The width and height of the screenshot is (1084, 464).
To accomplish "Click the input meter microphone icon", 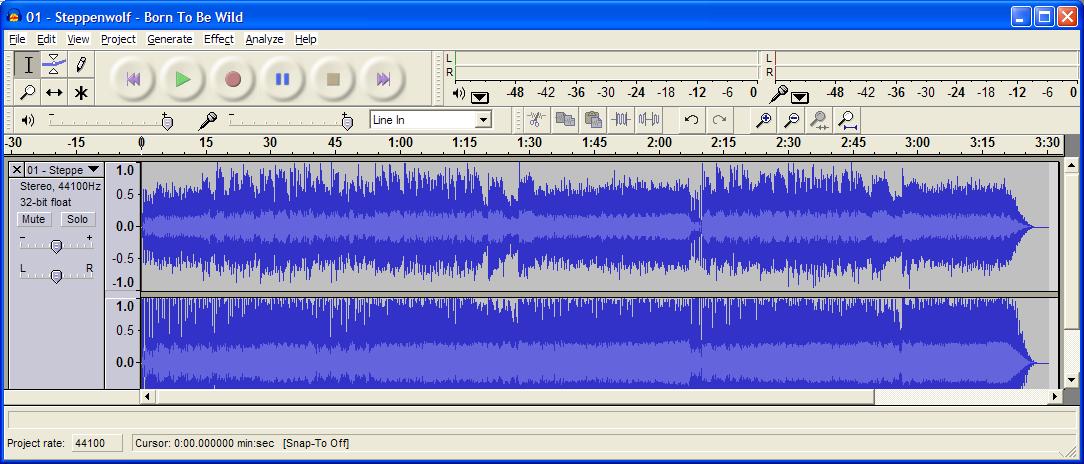I will click(x=780, y=93).
